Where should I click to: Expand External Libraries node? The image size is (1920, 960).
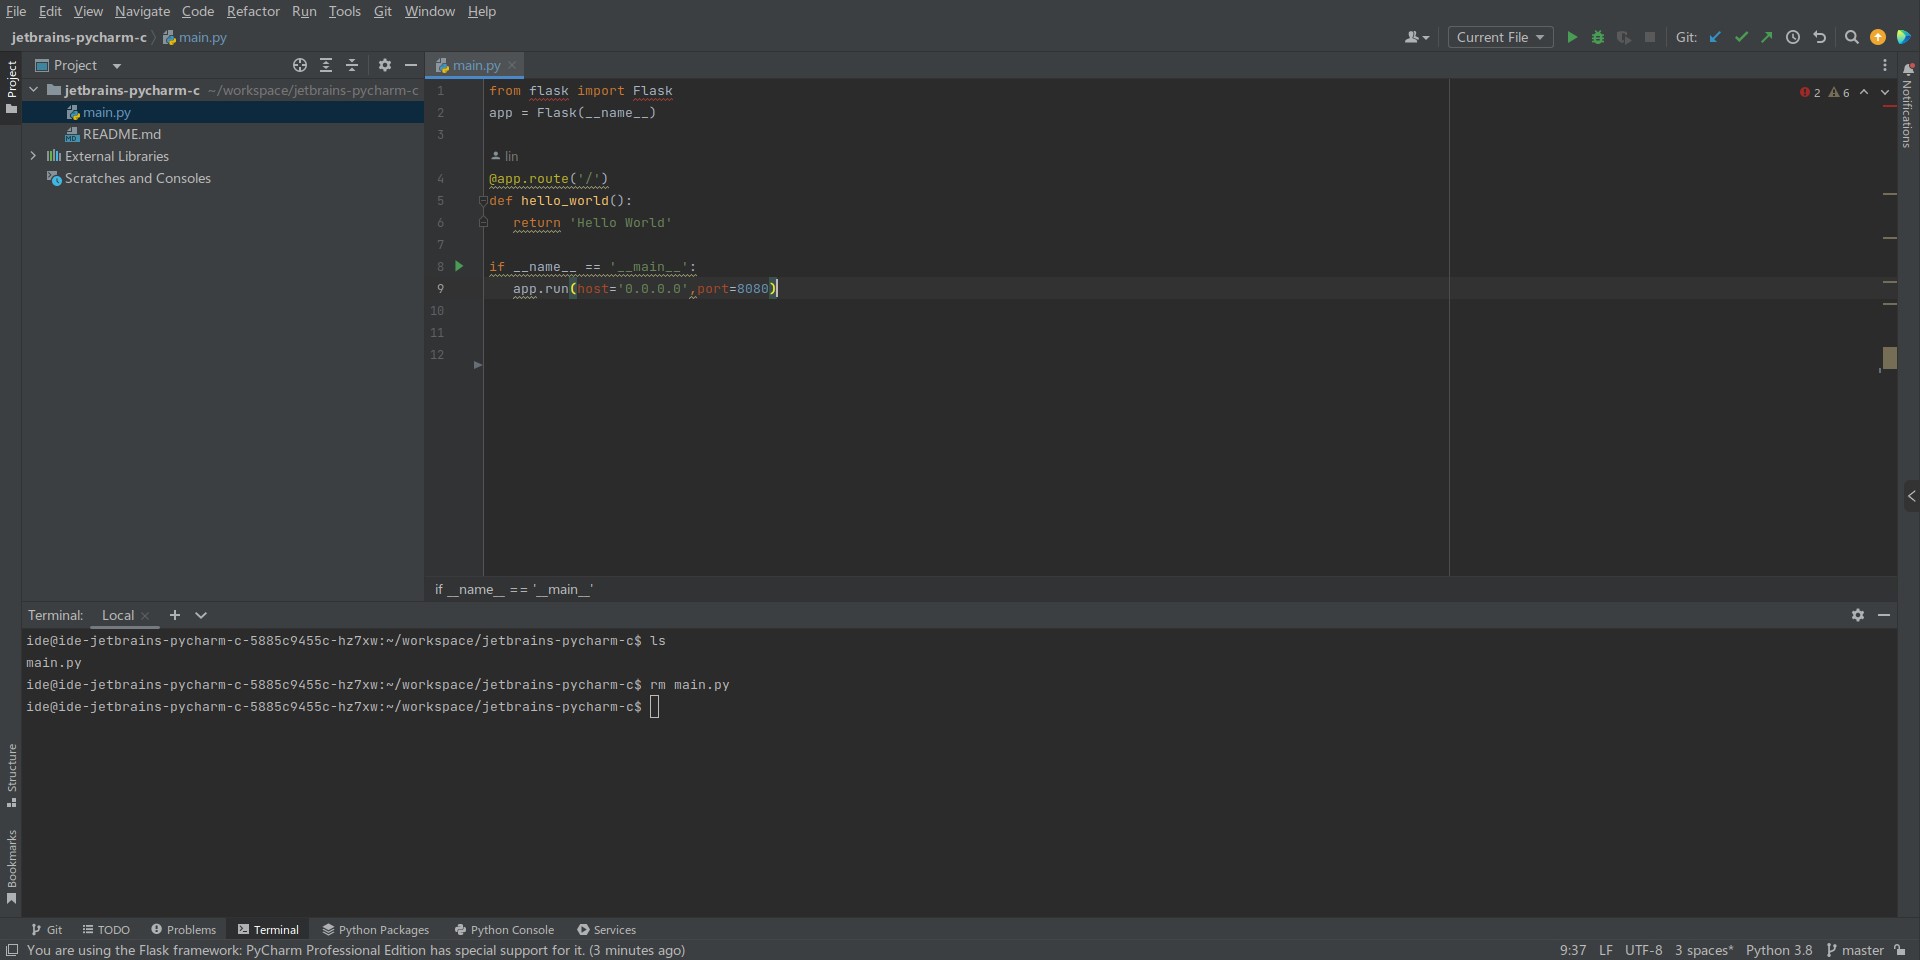click(33, 156)
